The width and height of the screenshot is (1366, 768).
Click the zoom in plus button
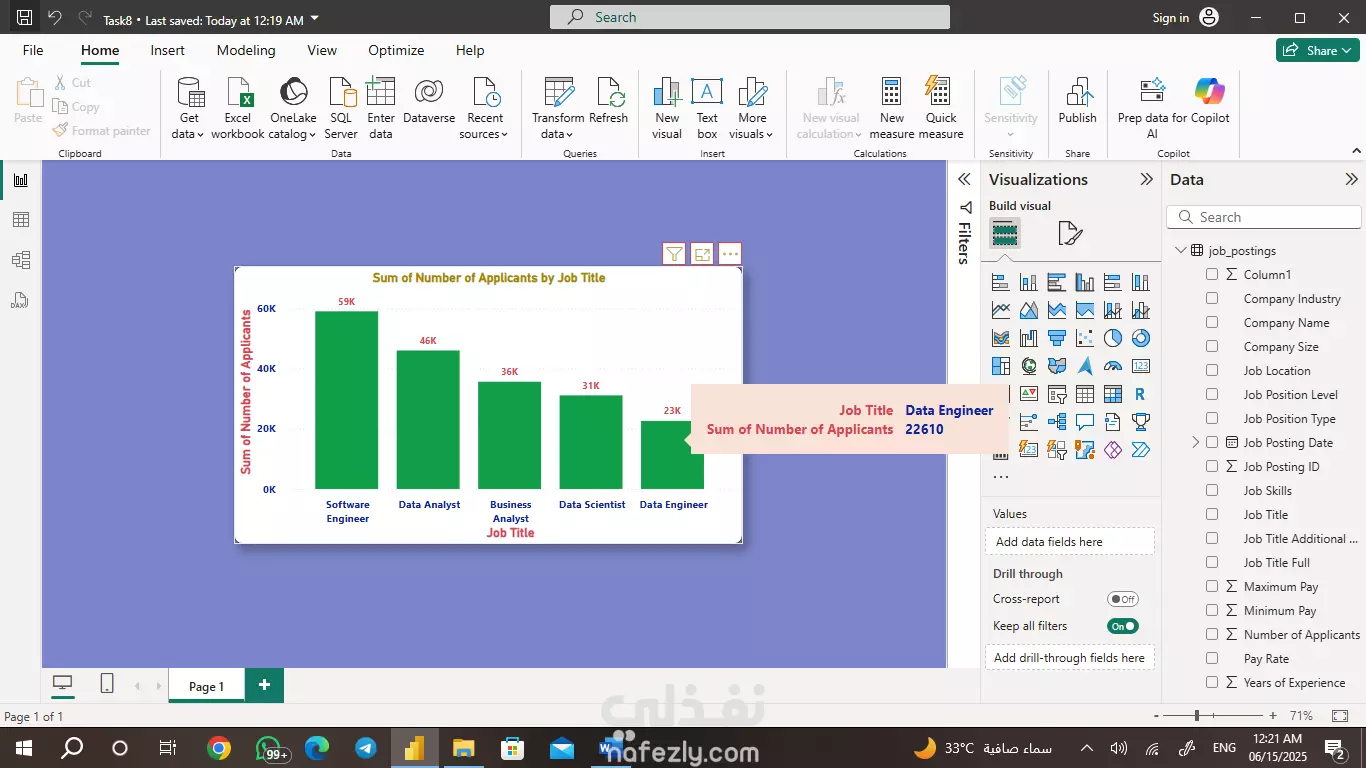1272,716
